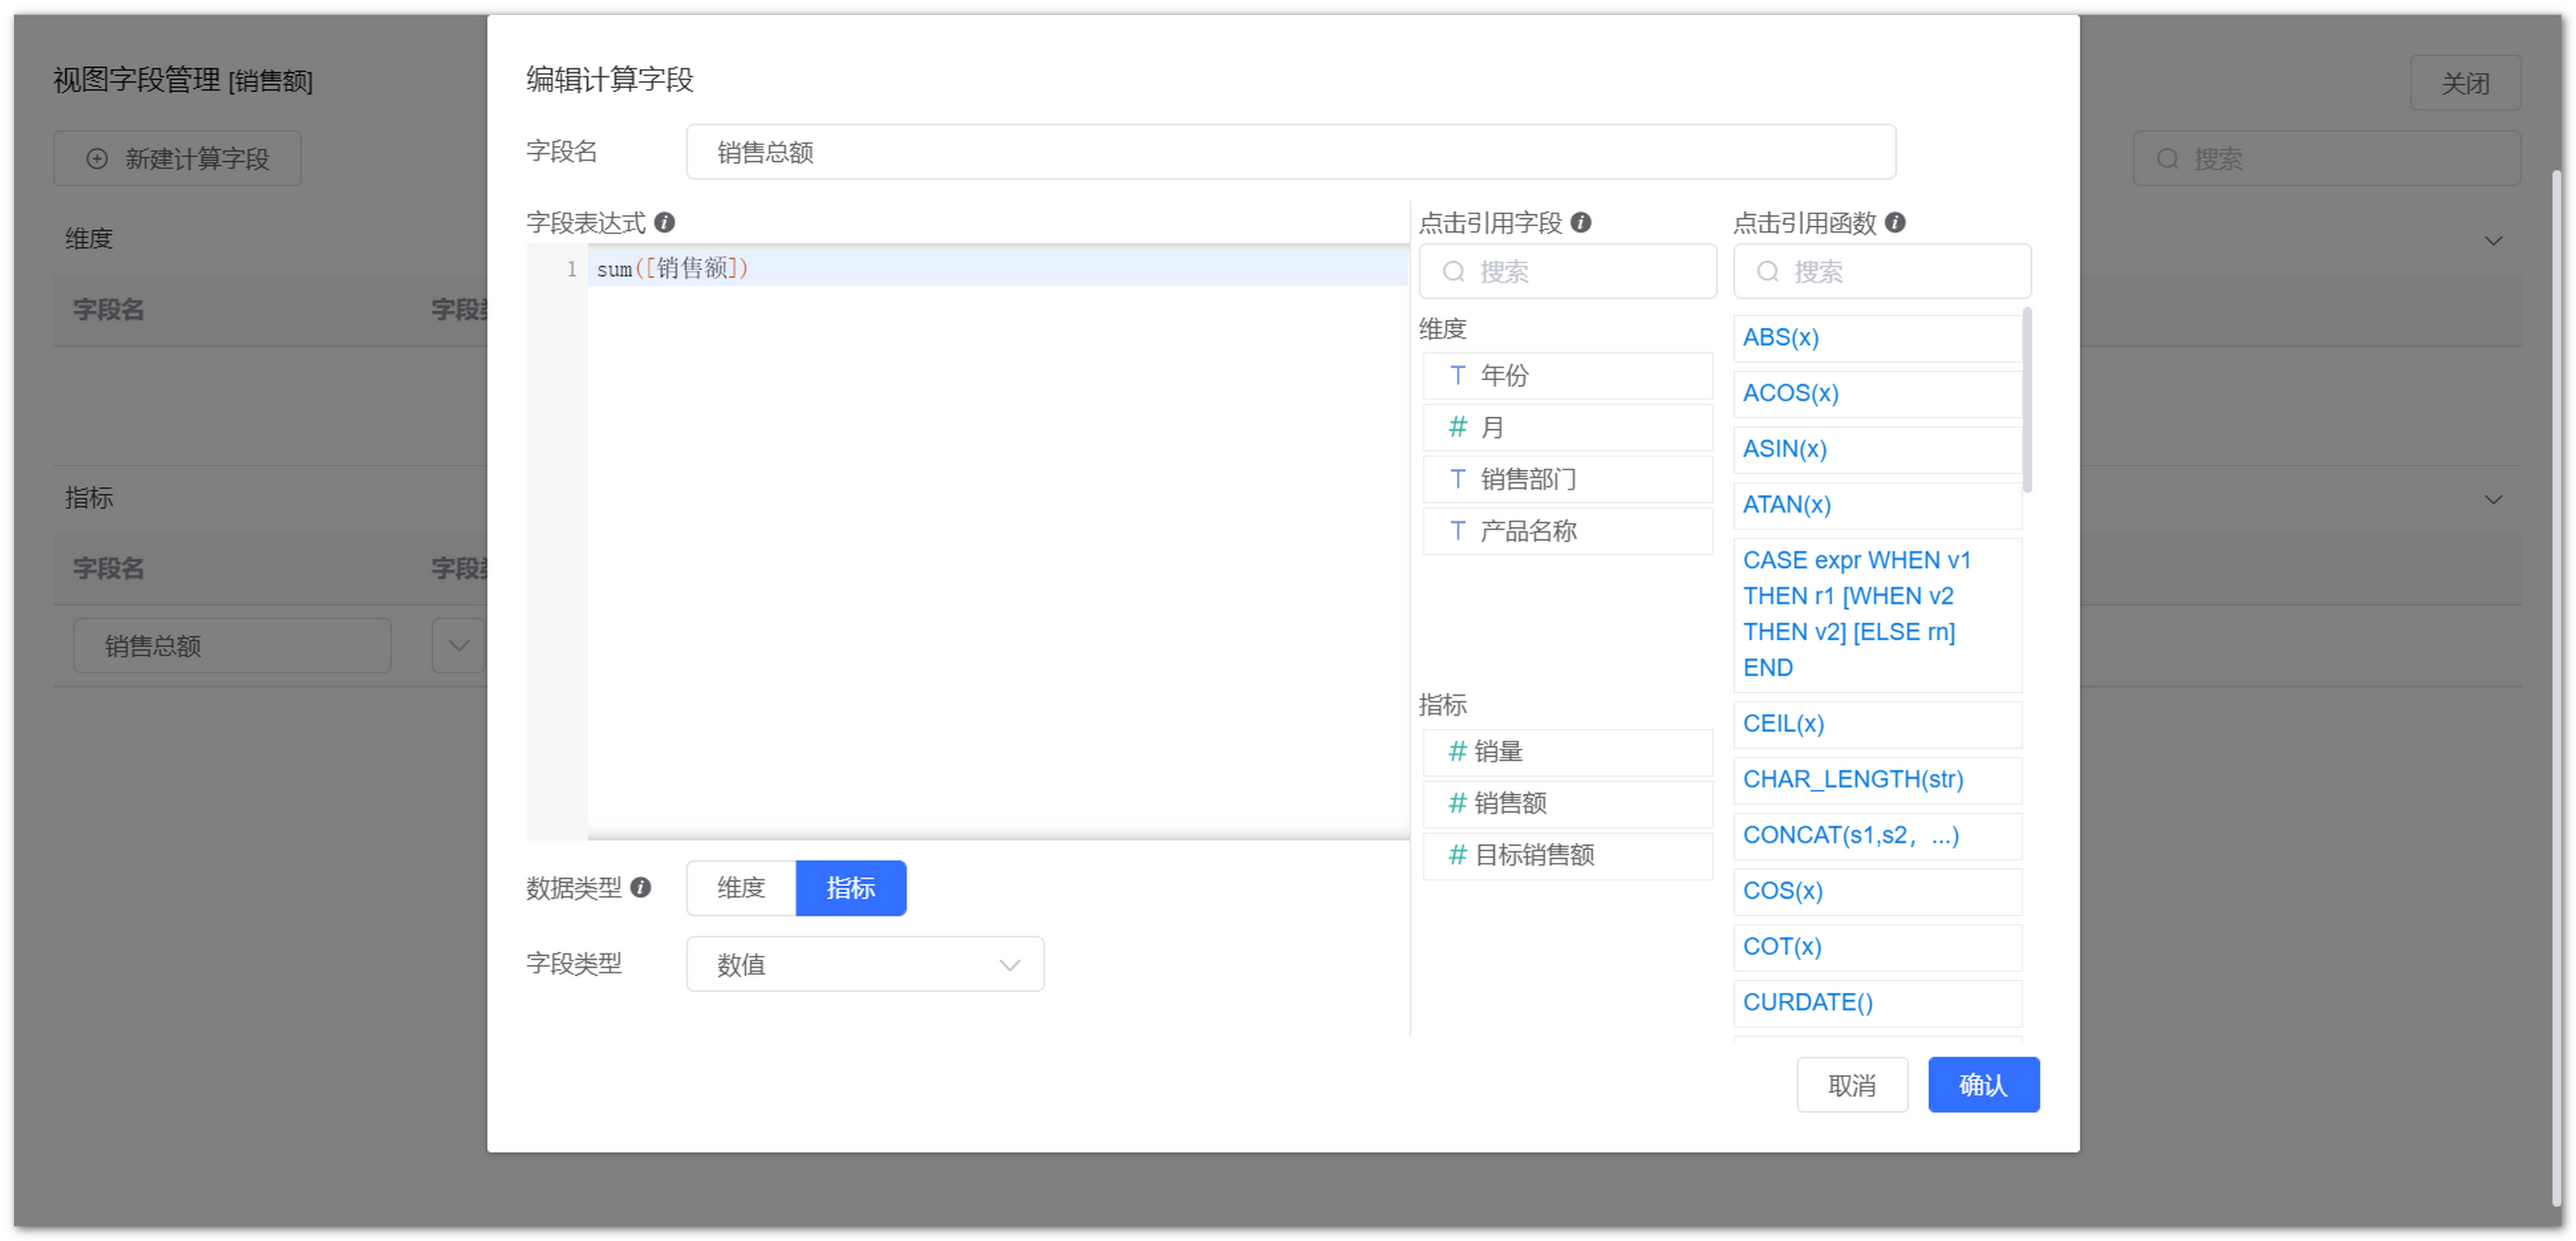This screenshot has width=2576, height=1241.
Task: Confirm the calculated field with 确认
Action: pos(1983,1084)
